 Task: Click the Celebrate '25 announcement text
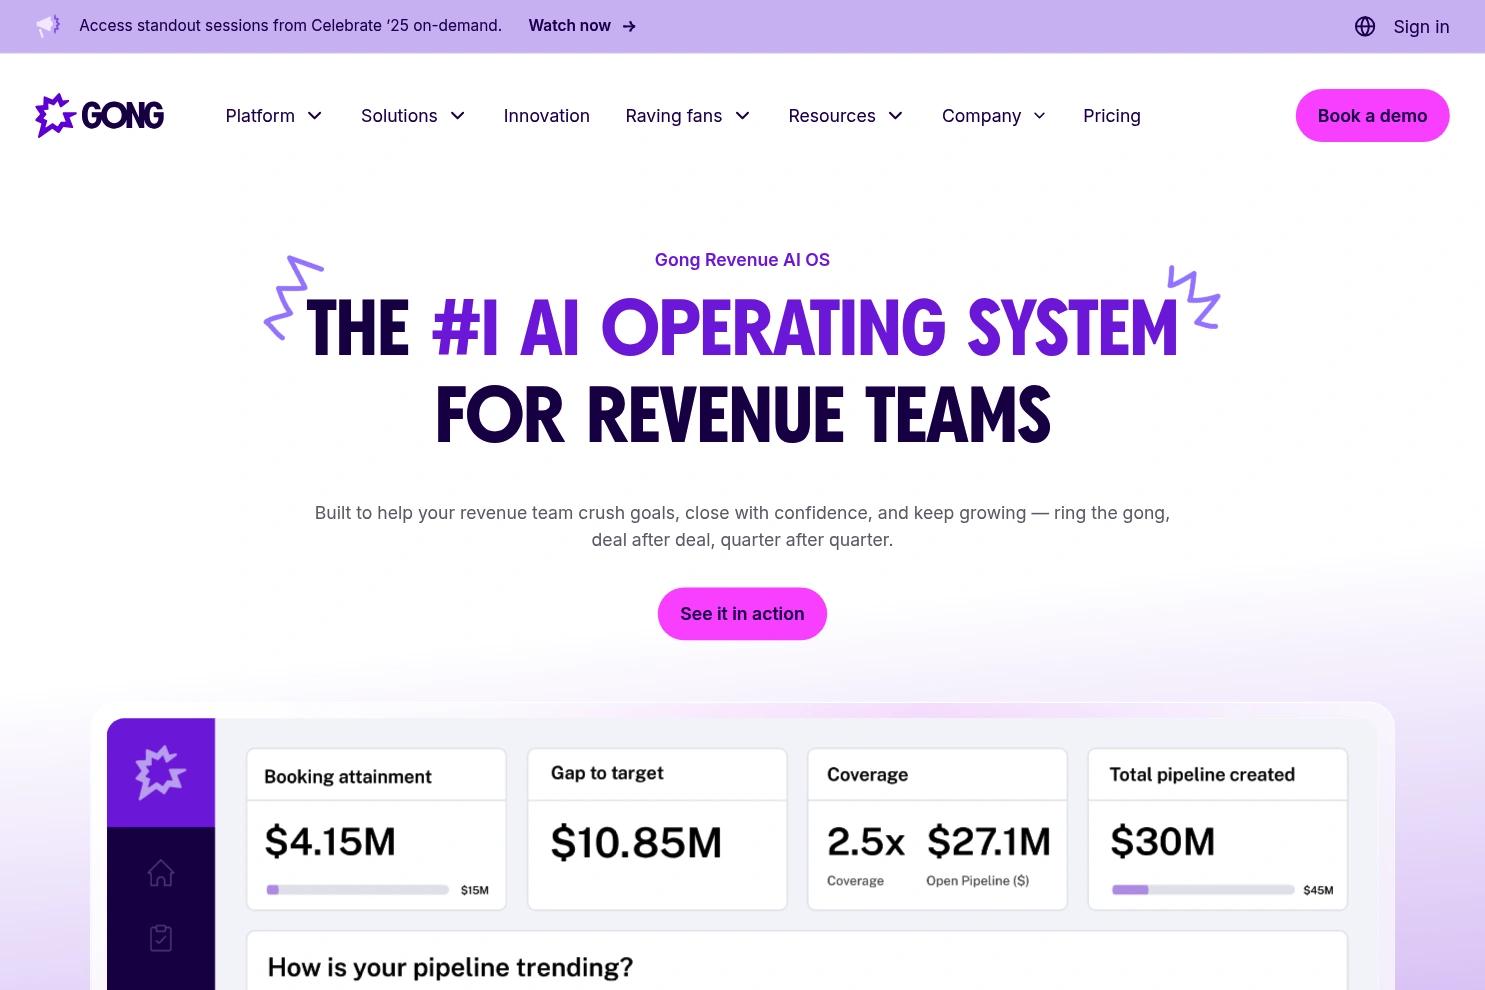[290, 26]
